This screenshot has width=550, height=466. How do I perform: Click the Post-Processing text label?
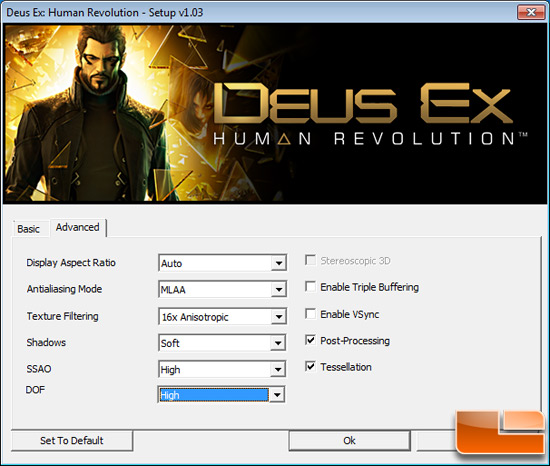[x=355, y=341]
